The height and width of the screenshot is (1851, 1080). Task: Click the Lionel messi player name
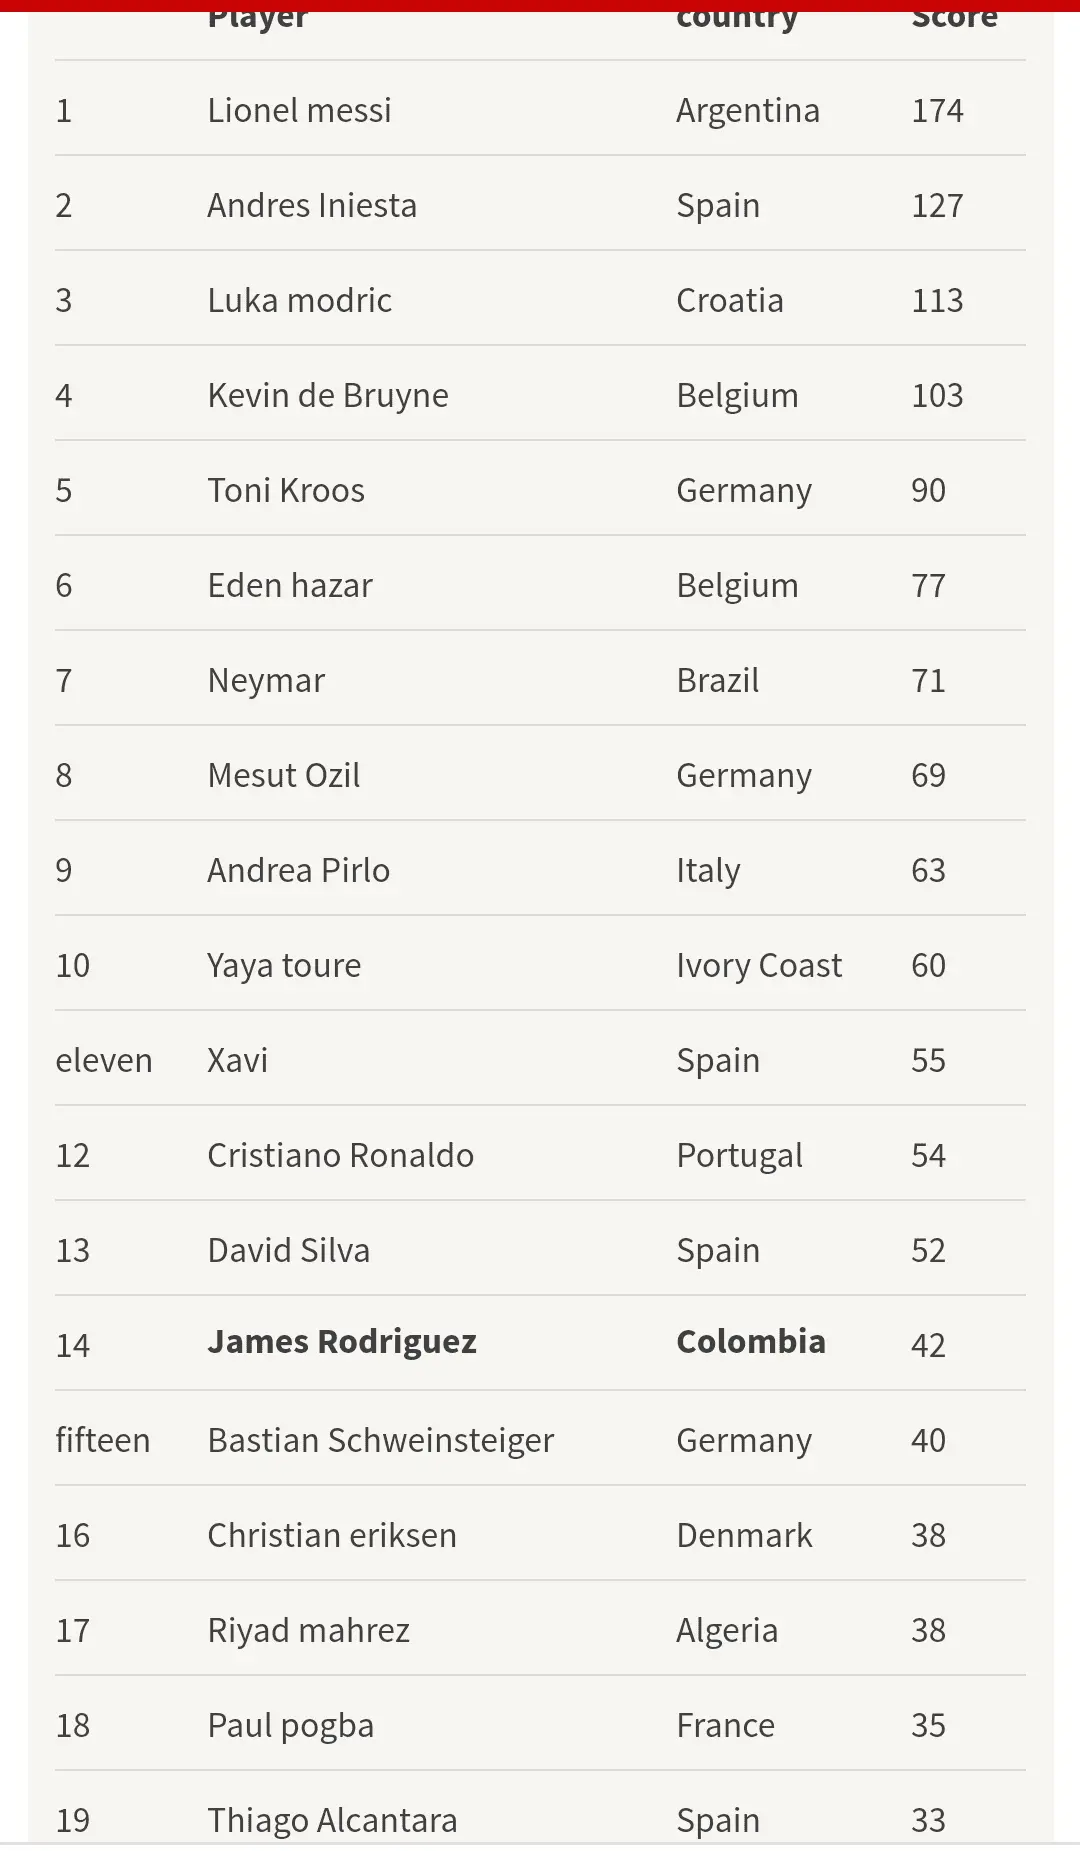tap(299, 110)
